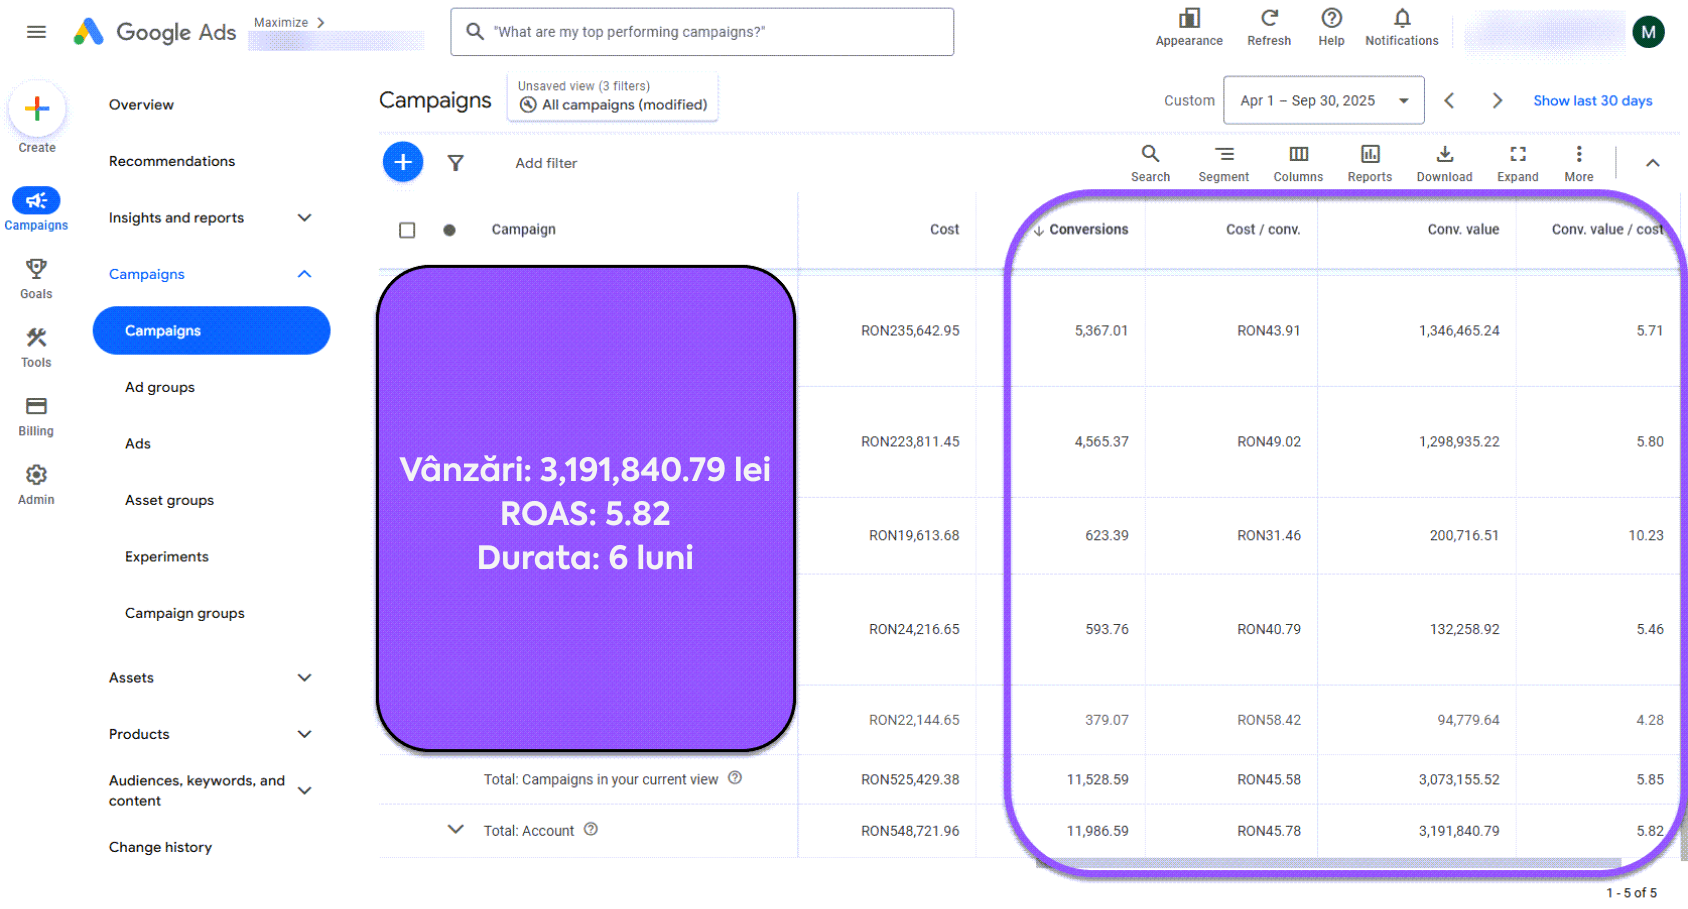Open Billing card icon
Image resolution: width=1688 pixels, height=909 pixels.
[36, 406]
